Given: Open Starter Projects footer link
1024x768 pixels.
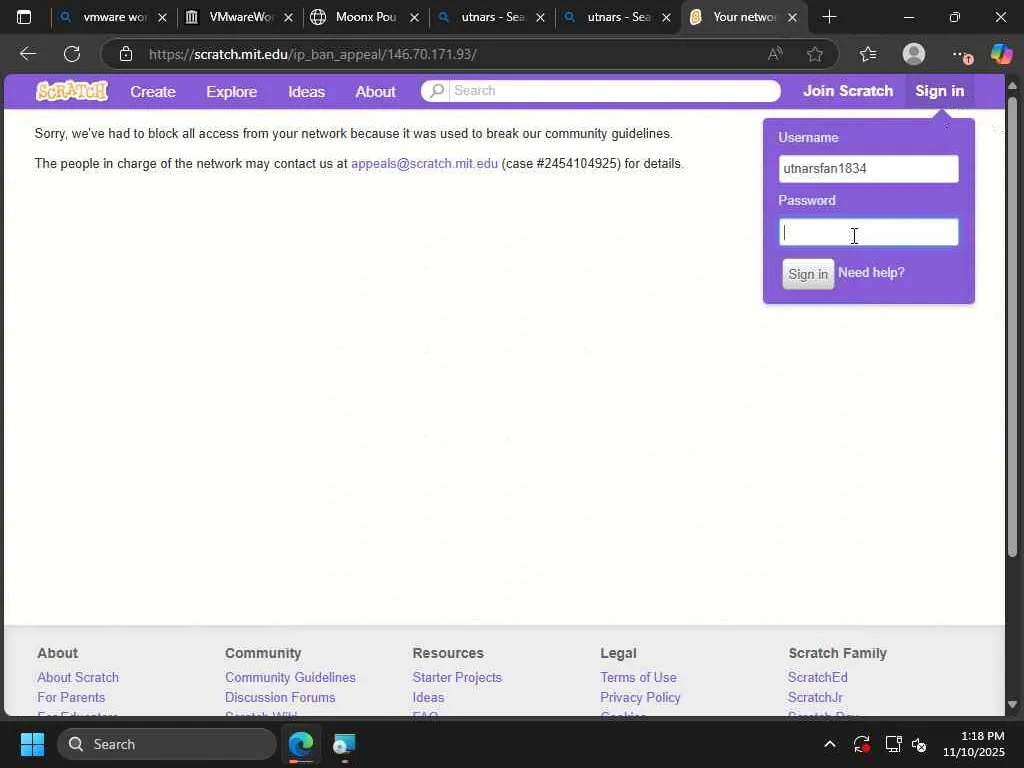Looking at the screenshot, I should click(457, 677).
